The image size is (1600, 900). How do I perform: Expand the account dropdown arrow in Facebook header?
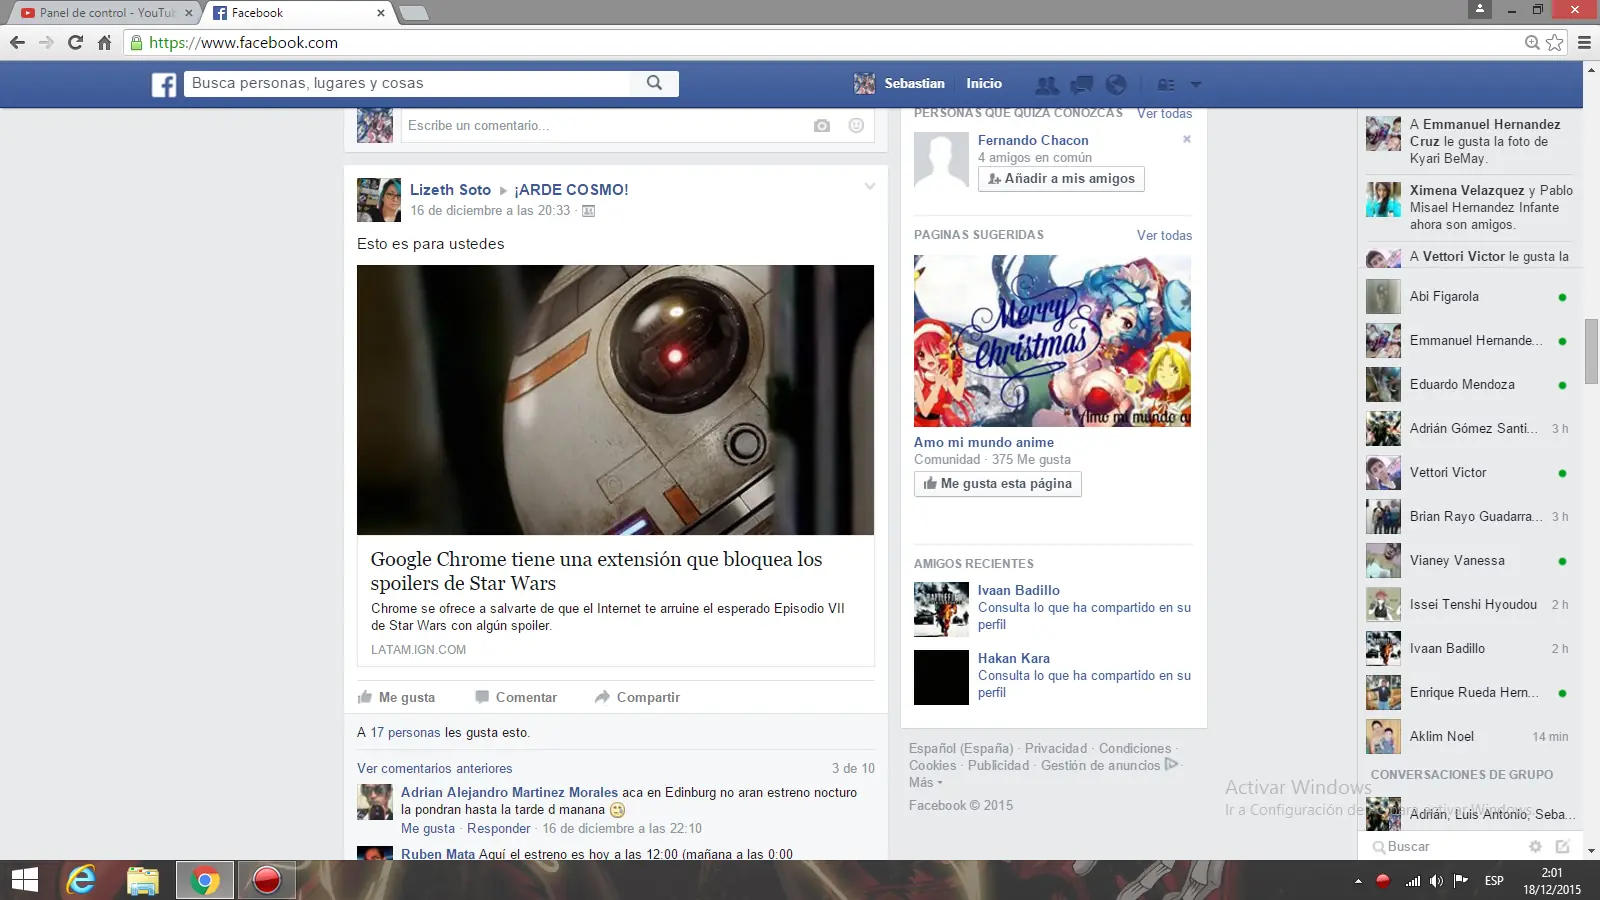(1196, 85)
